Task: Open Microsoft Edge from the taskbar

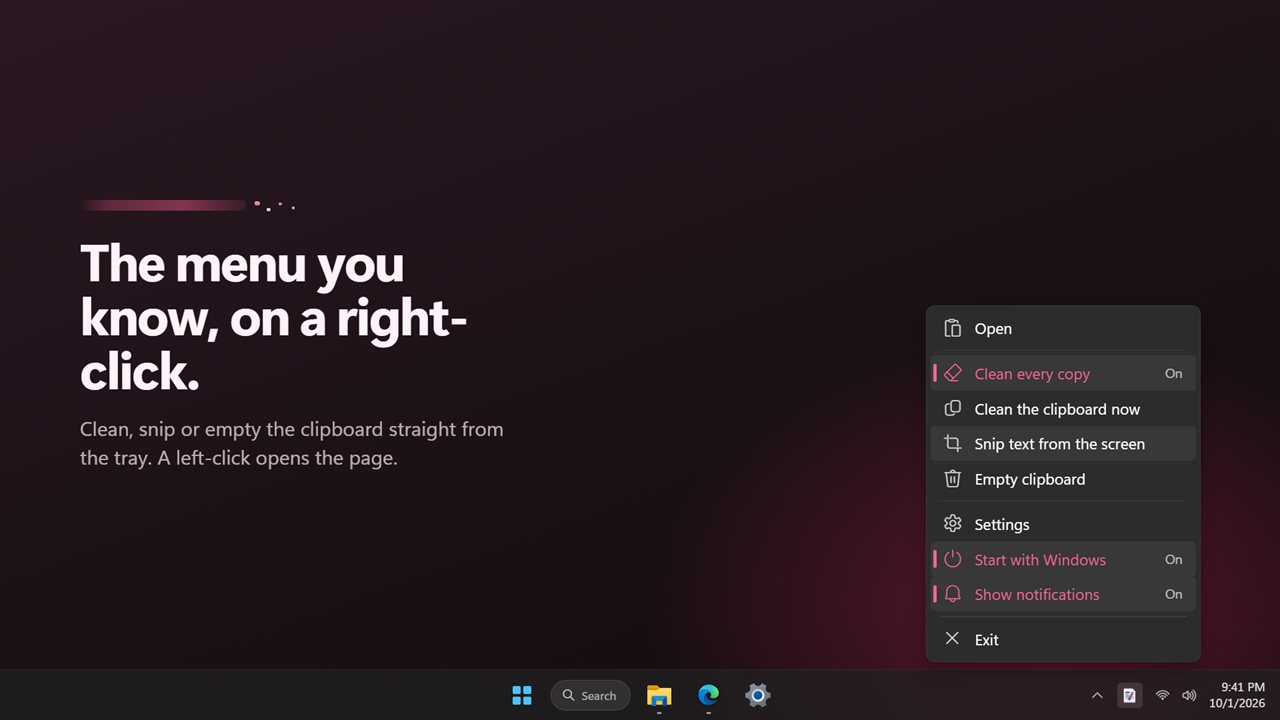Action: (708, 695)
